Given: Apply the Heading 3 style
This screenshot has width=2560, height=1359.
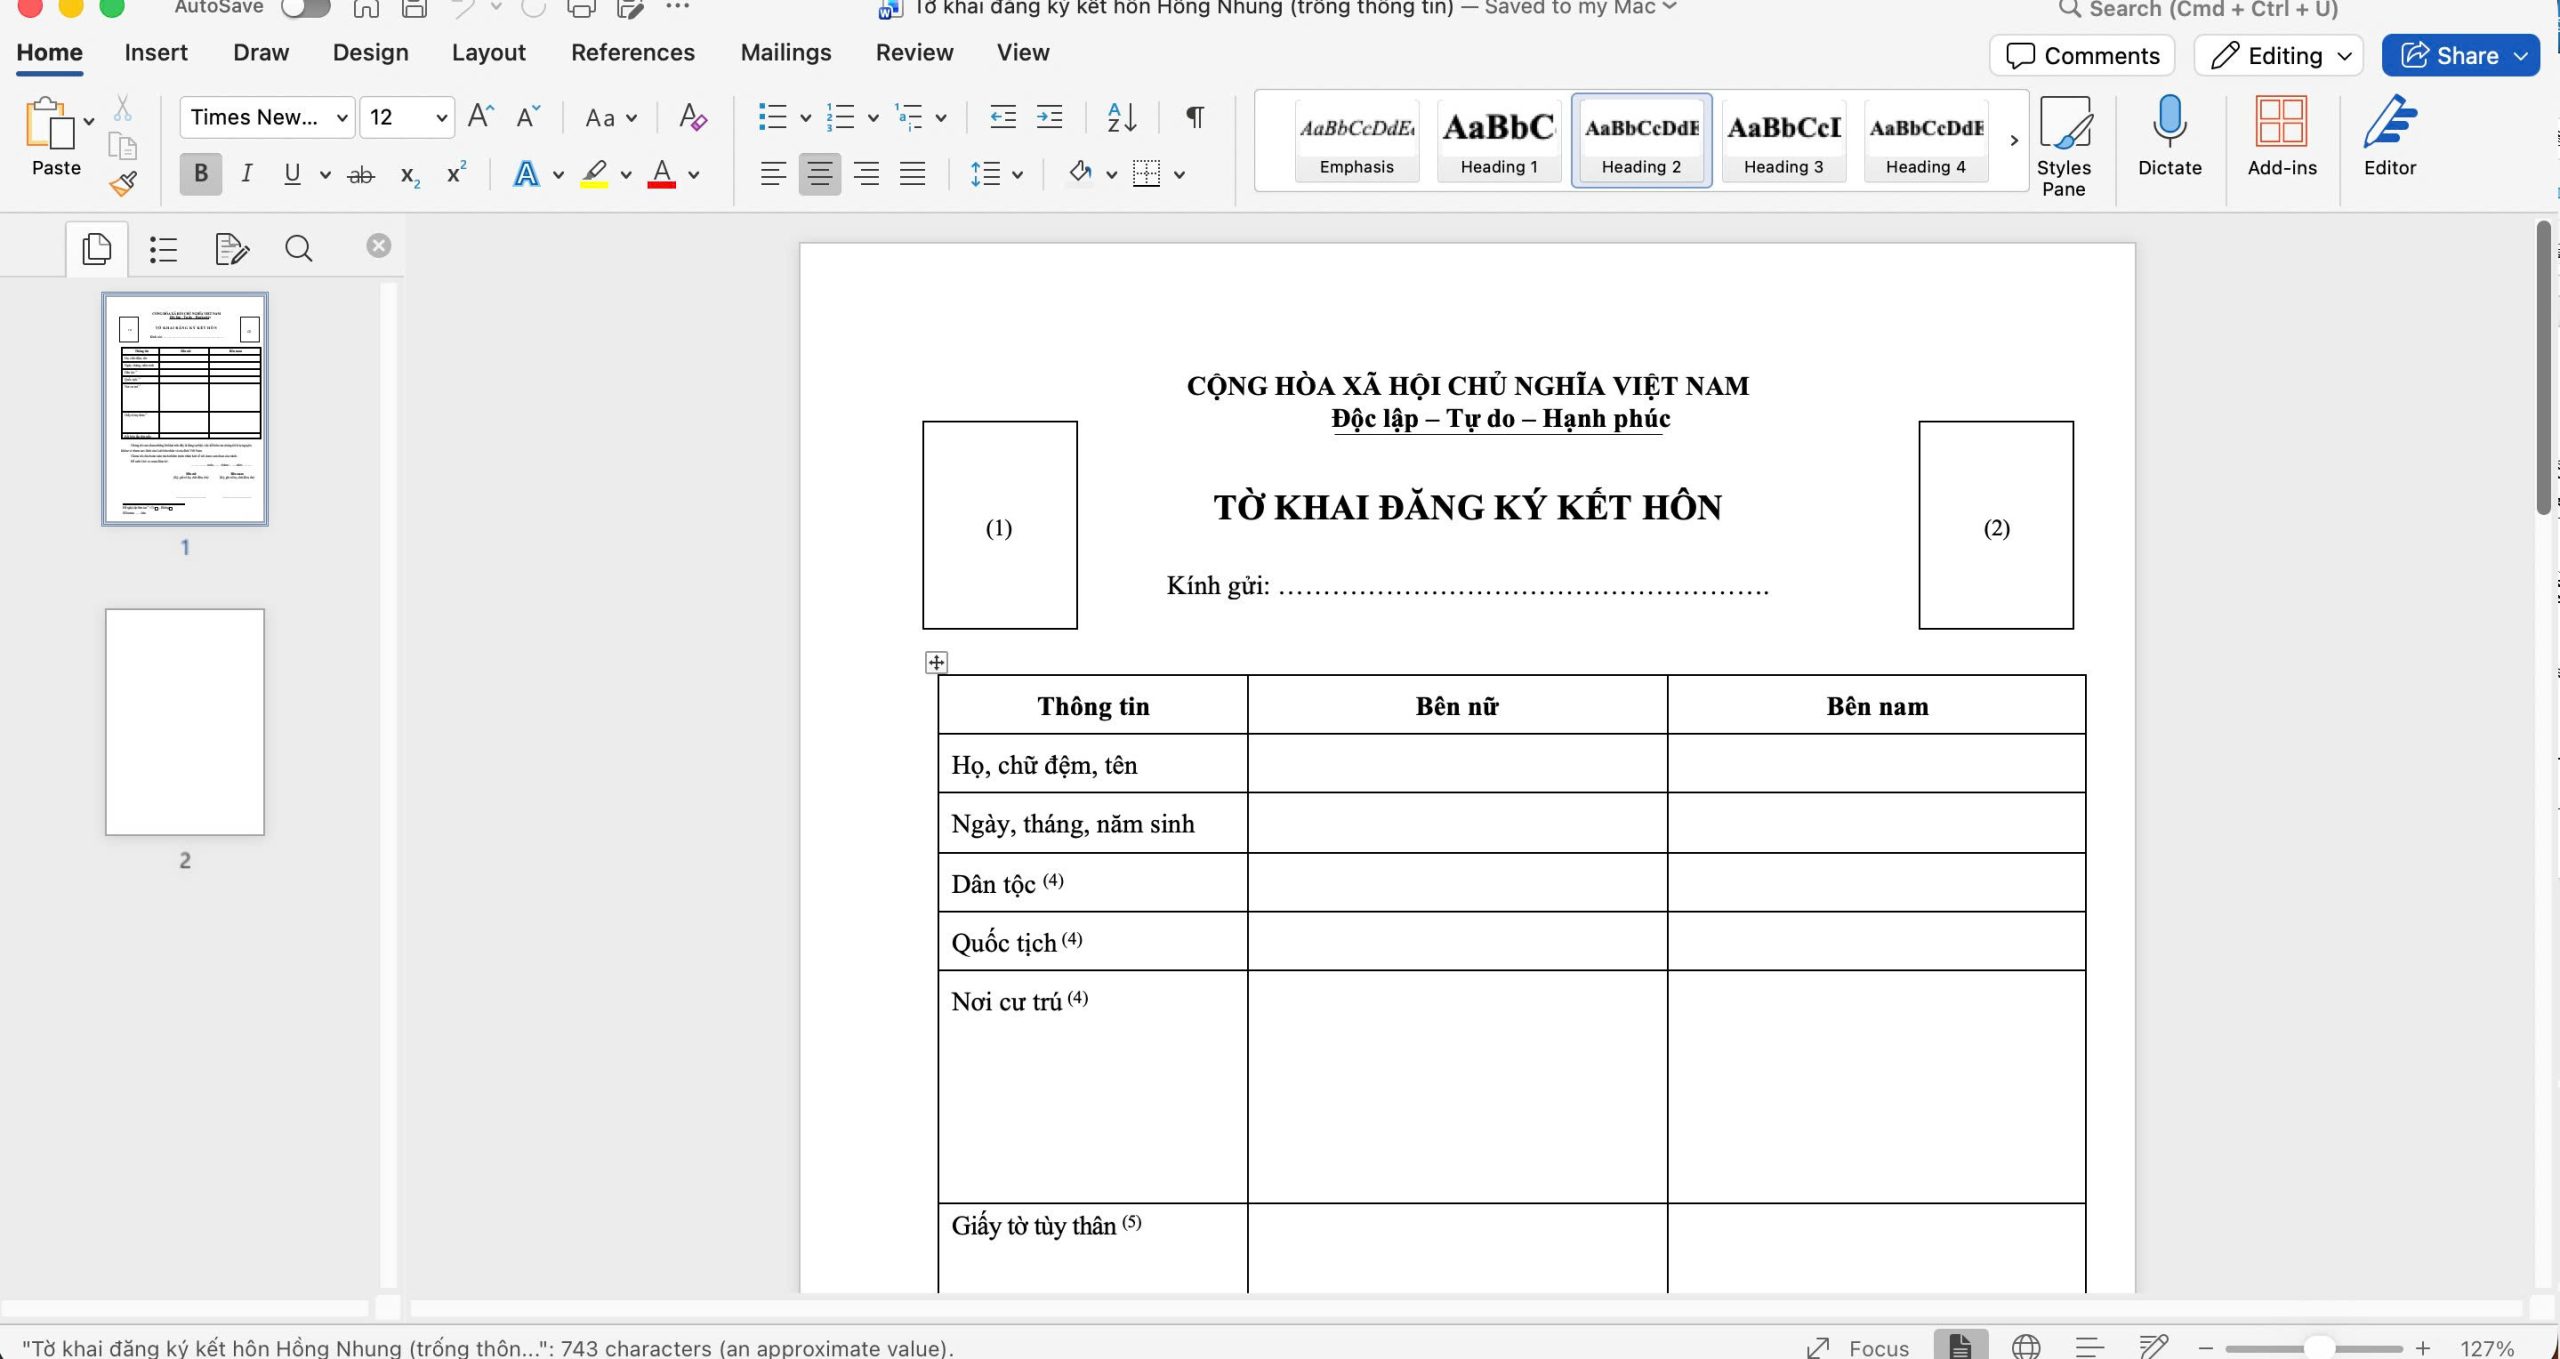Looking at the screenshot, I should click(1783, 140).
